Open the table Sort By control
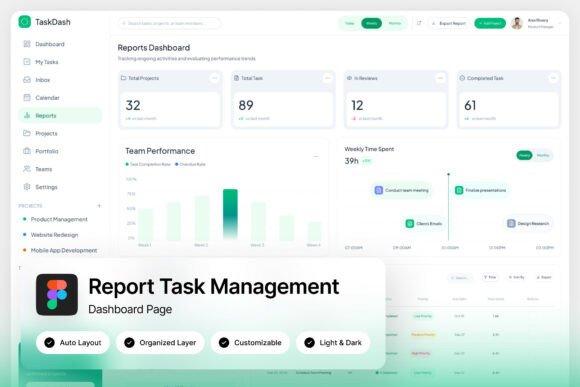This screenshot has height=387, width=580. click(516, 277)
